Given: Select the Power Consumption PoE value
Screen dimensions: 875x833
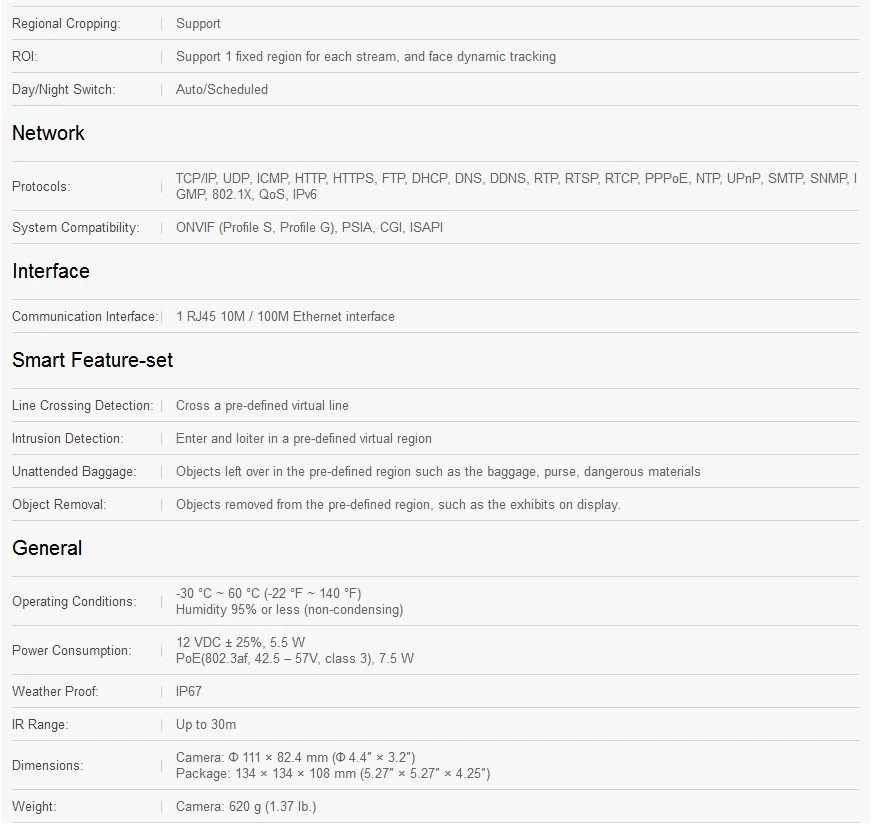Looking at the screenshot, I should coord(295,659).
